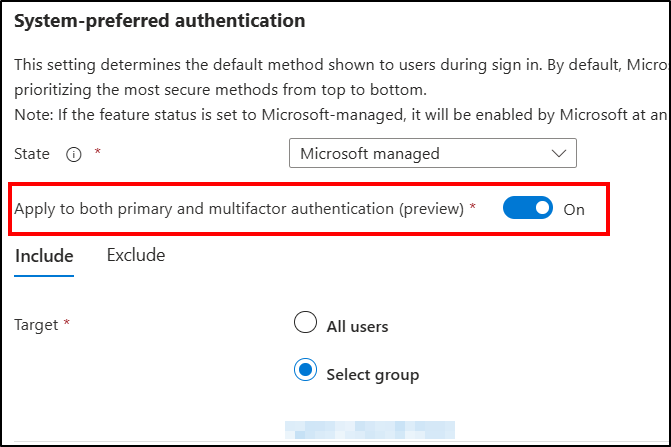Click the "Select group" option label

click(x=372, y=374)
